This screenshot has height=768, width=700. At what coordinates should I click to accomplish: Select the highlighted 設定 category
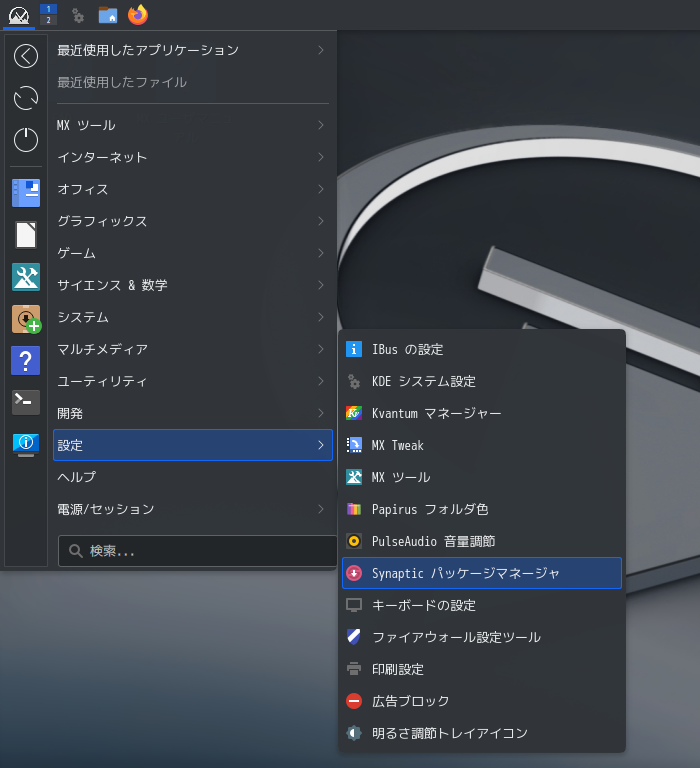(x=193, y=445)
